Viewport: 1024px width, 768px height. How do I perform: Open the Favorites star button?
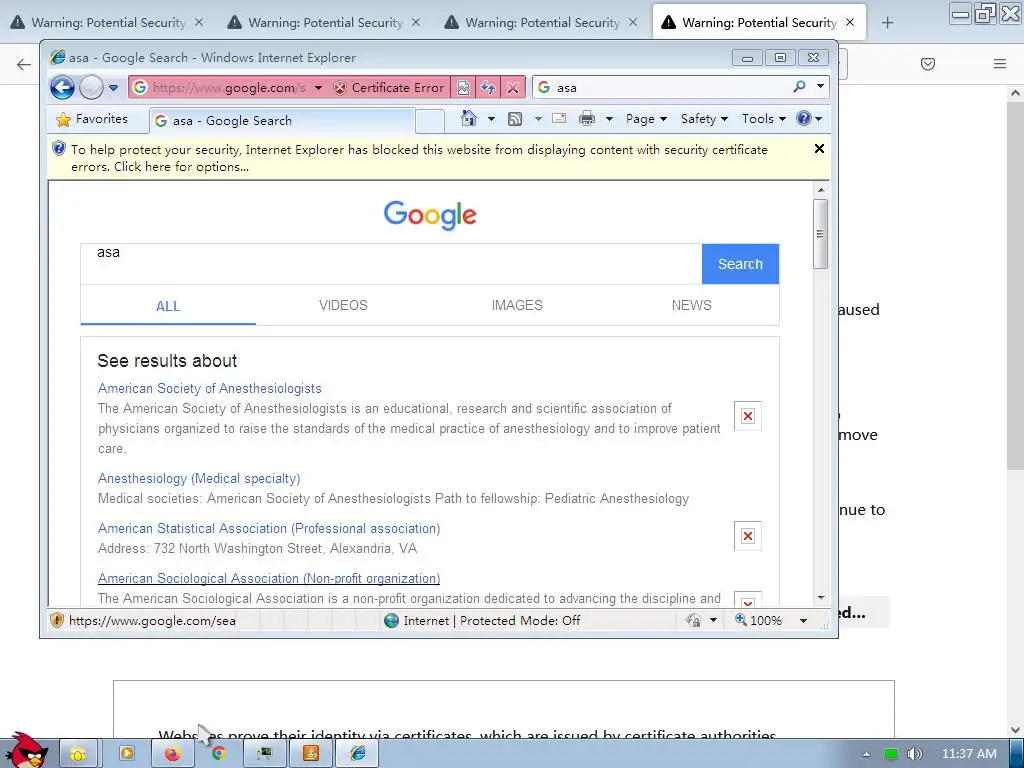[93, 119]
